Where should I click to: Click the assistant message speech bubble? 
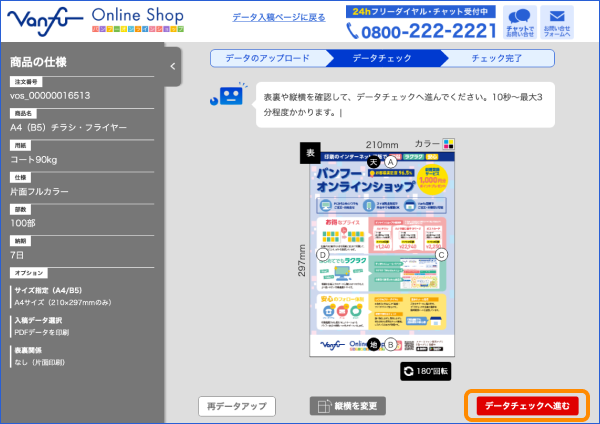405,104
